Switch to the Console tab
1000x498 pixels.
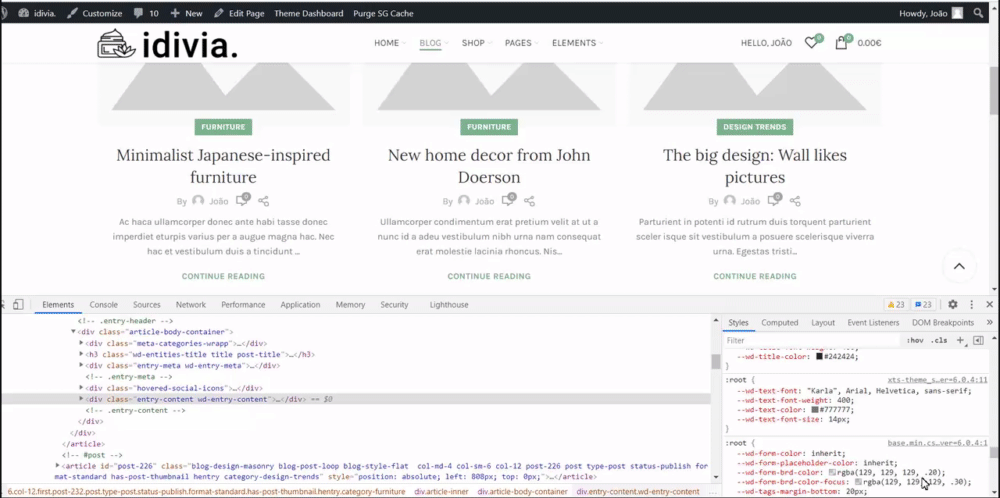pos(103,305)
